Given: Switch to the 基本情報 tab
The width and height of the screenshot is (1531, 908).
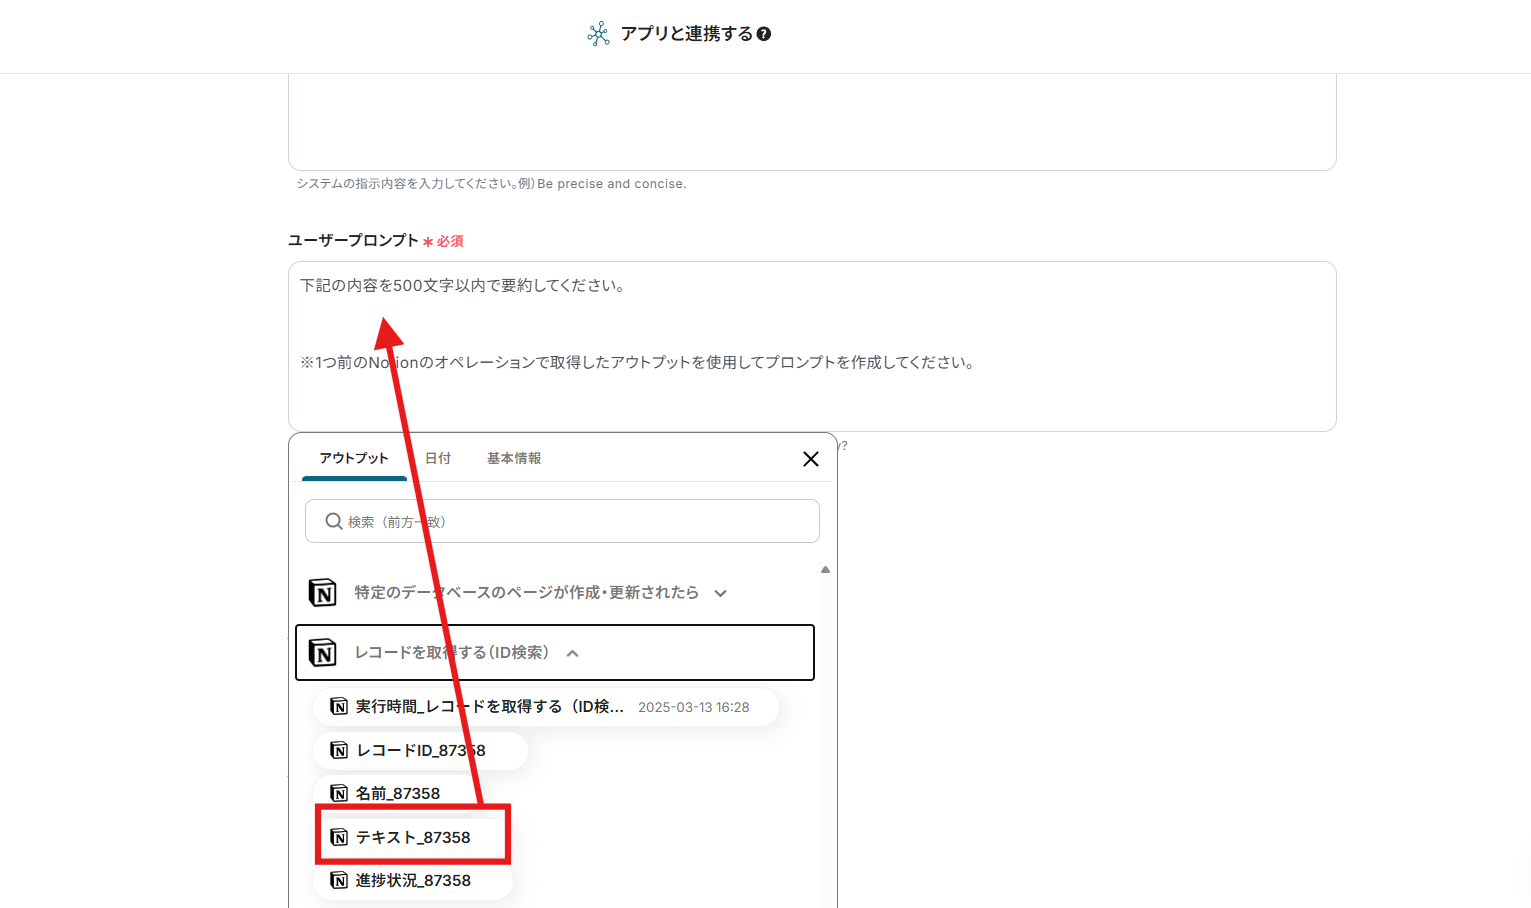Looking at the screenshot, I should (514, 458).
